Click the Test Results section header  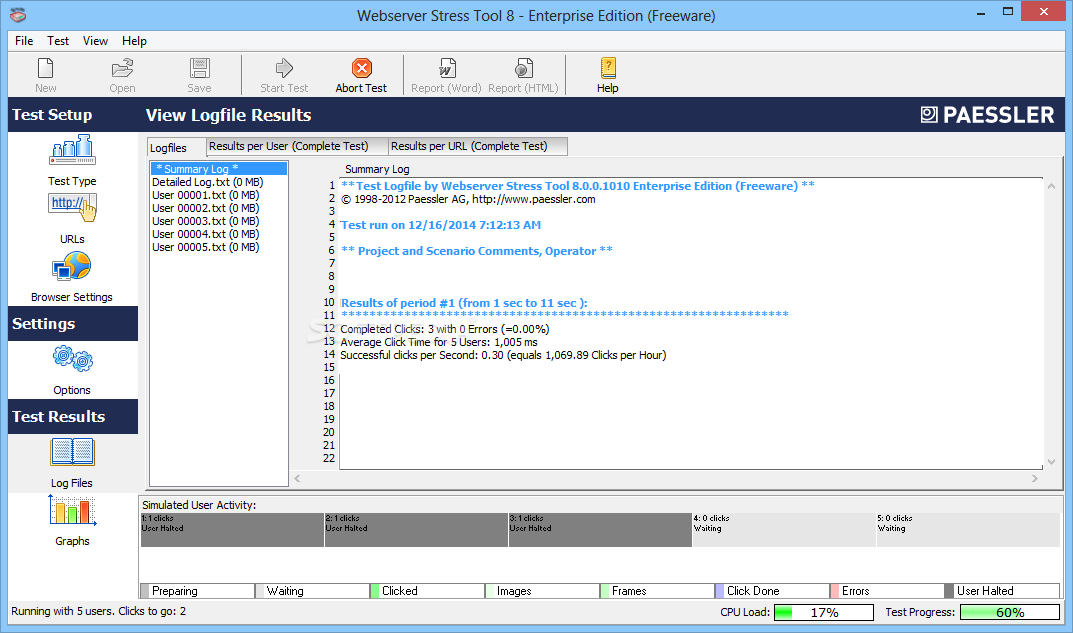(73, 417)
